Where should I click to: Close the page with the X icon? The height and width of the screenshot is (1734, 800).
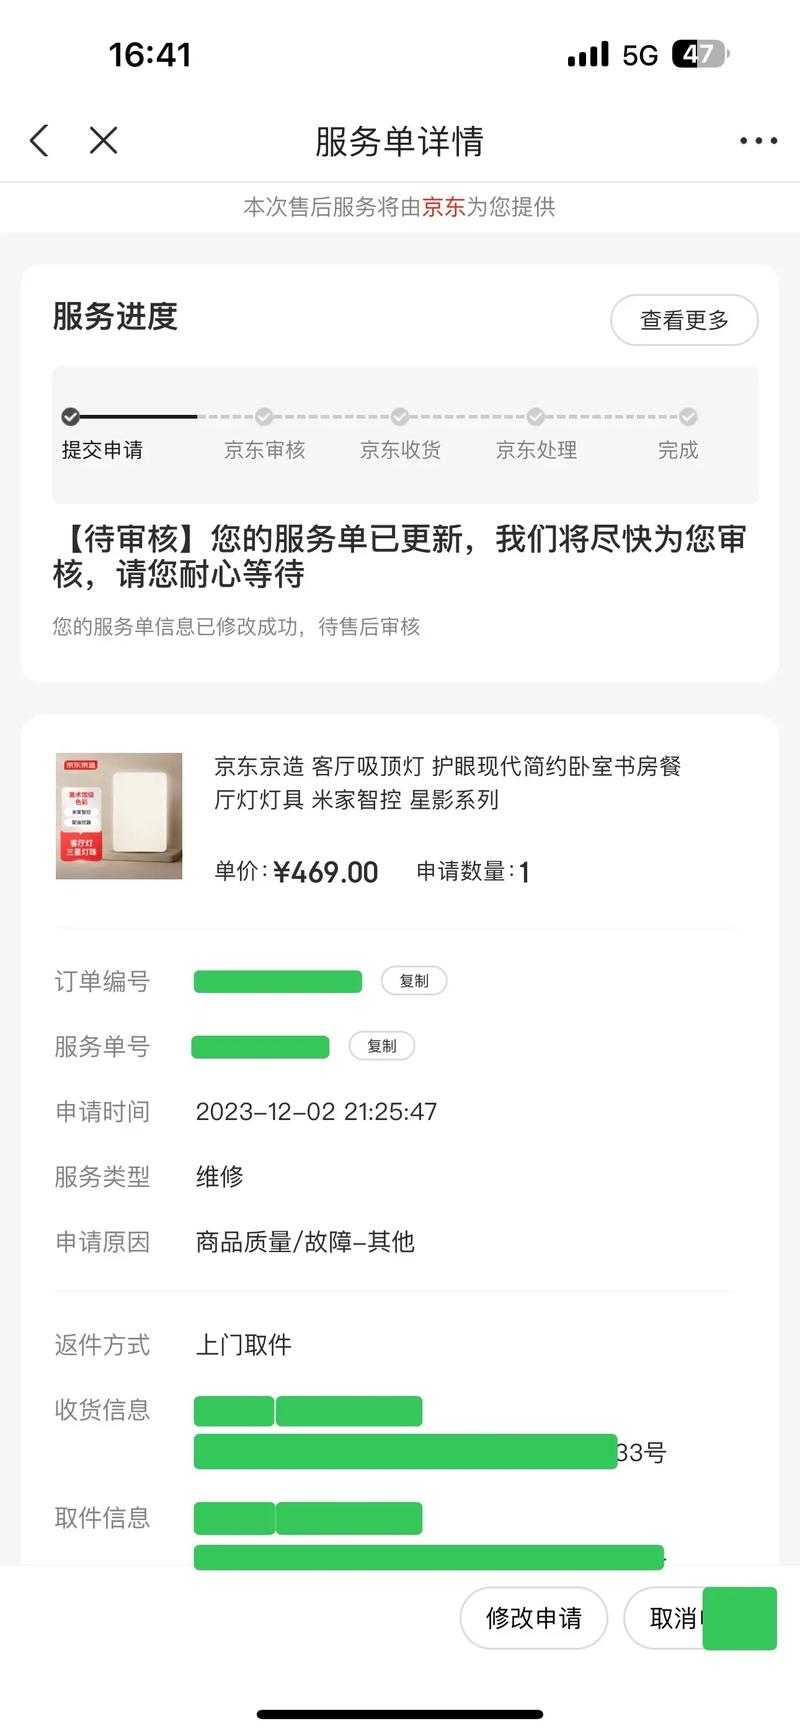[x=103, y=140]
